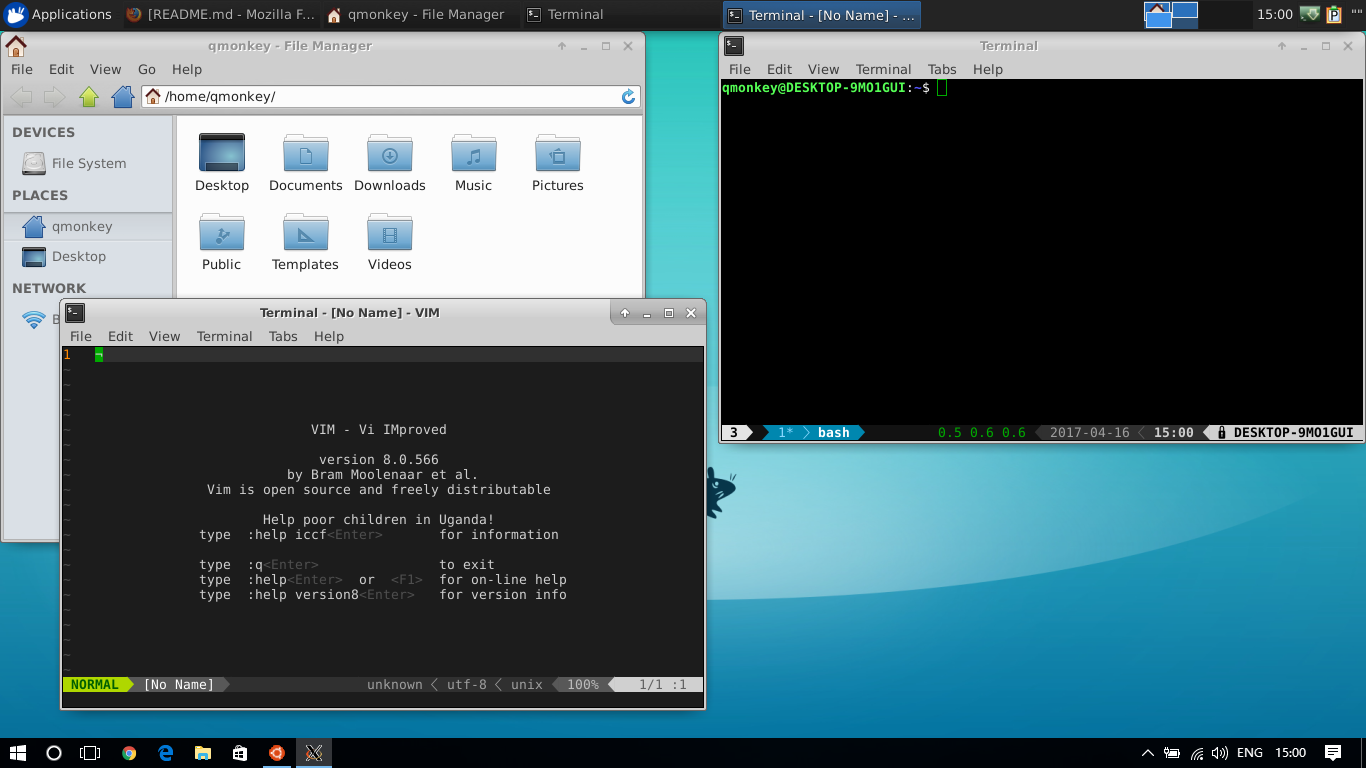The image size is (1366, 768).
Task: Launch Chrome from Windows taskbar
Action: [129, 753]
